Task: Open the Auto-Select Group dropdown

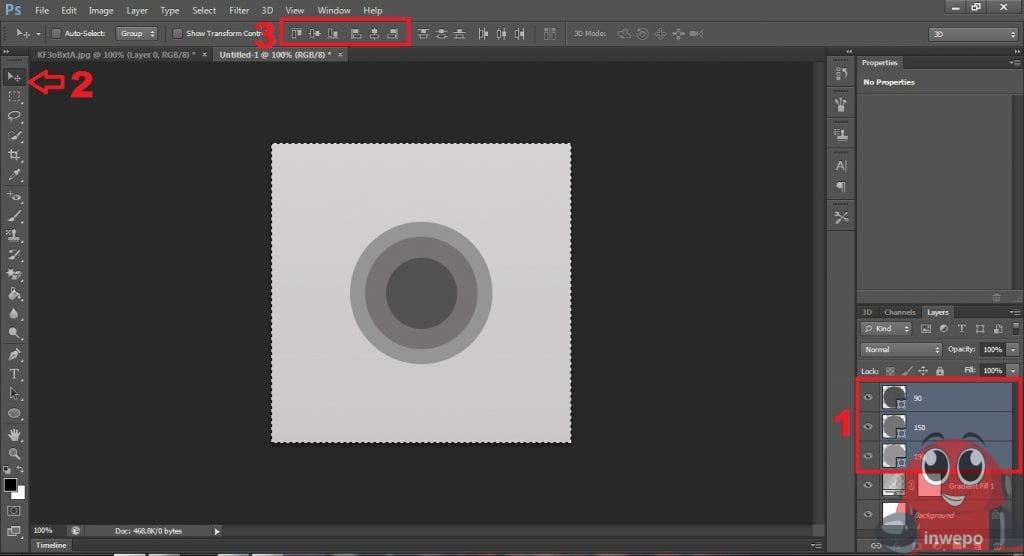Action: [136, 33]
